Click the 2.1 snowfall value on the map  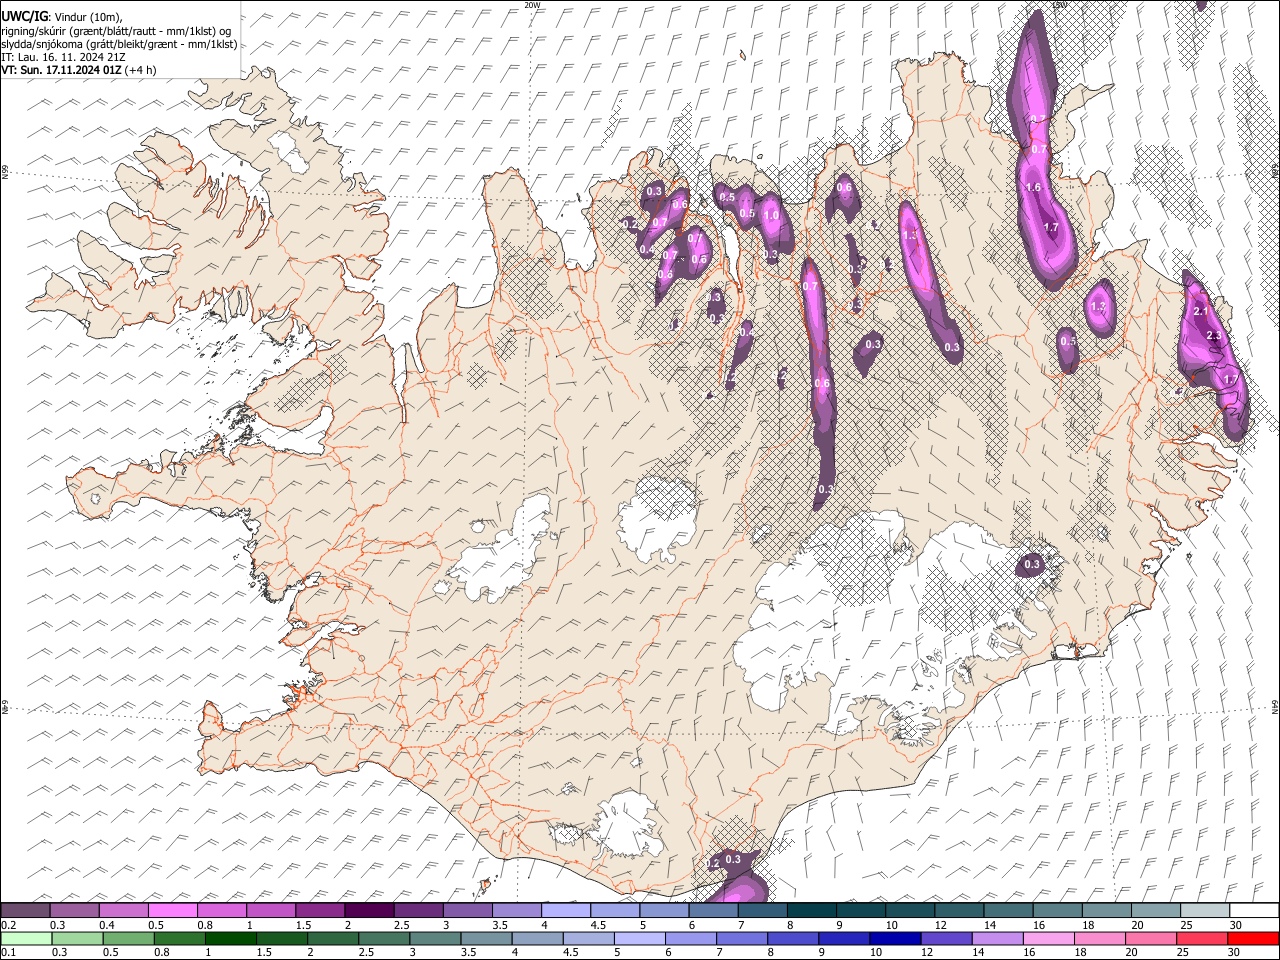pos(1201,312)
